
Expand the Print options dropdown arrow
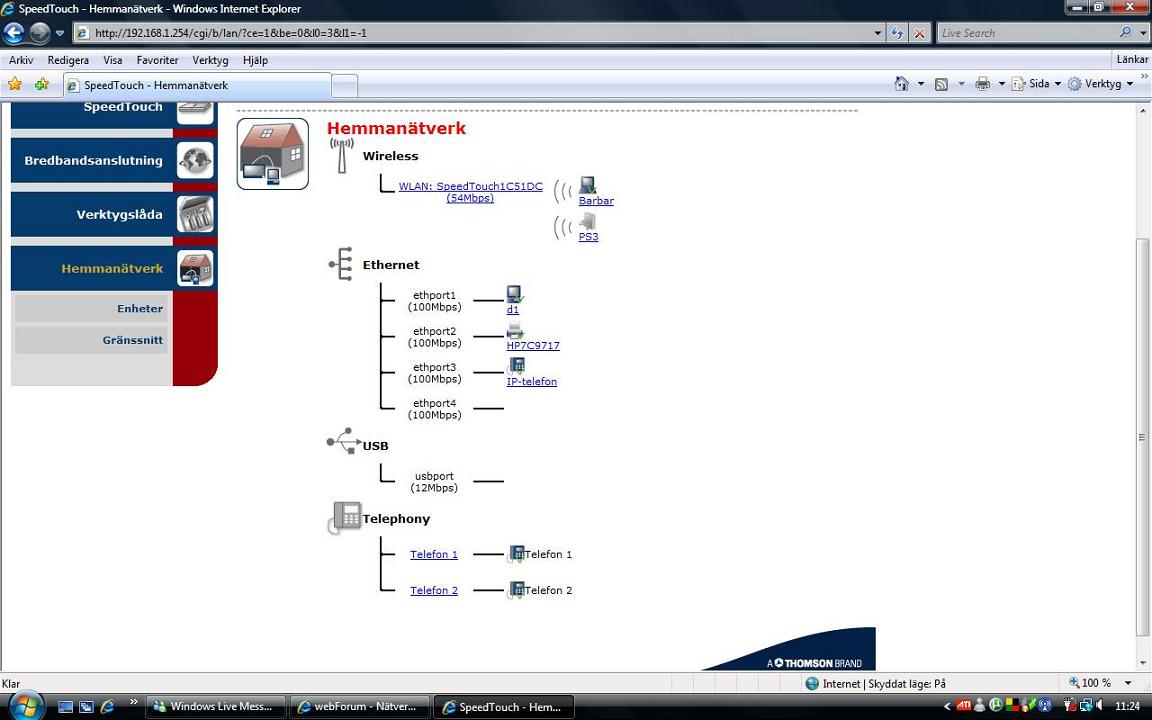tap(1001, 84)
